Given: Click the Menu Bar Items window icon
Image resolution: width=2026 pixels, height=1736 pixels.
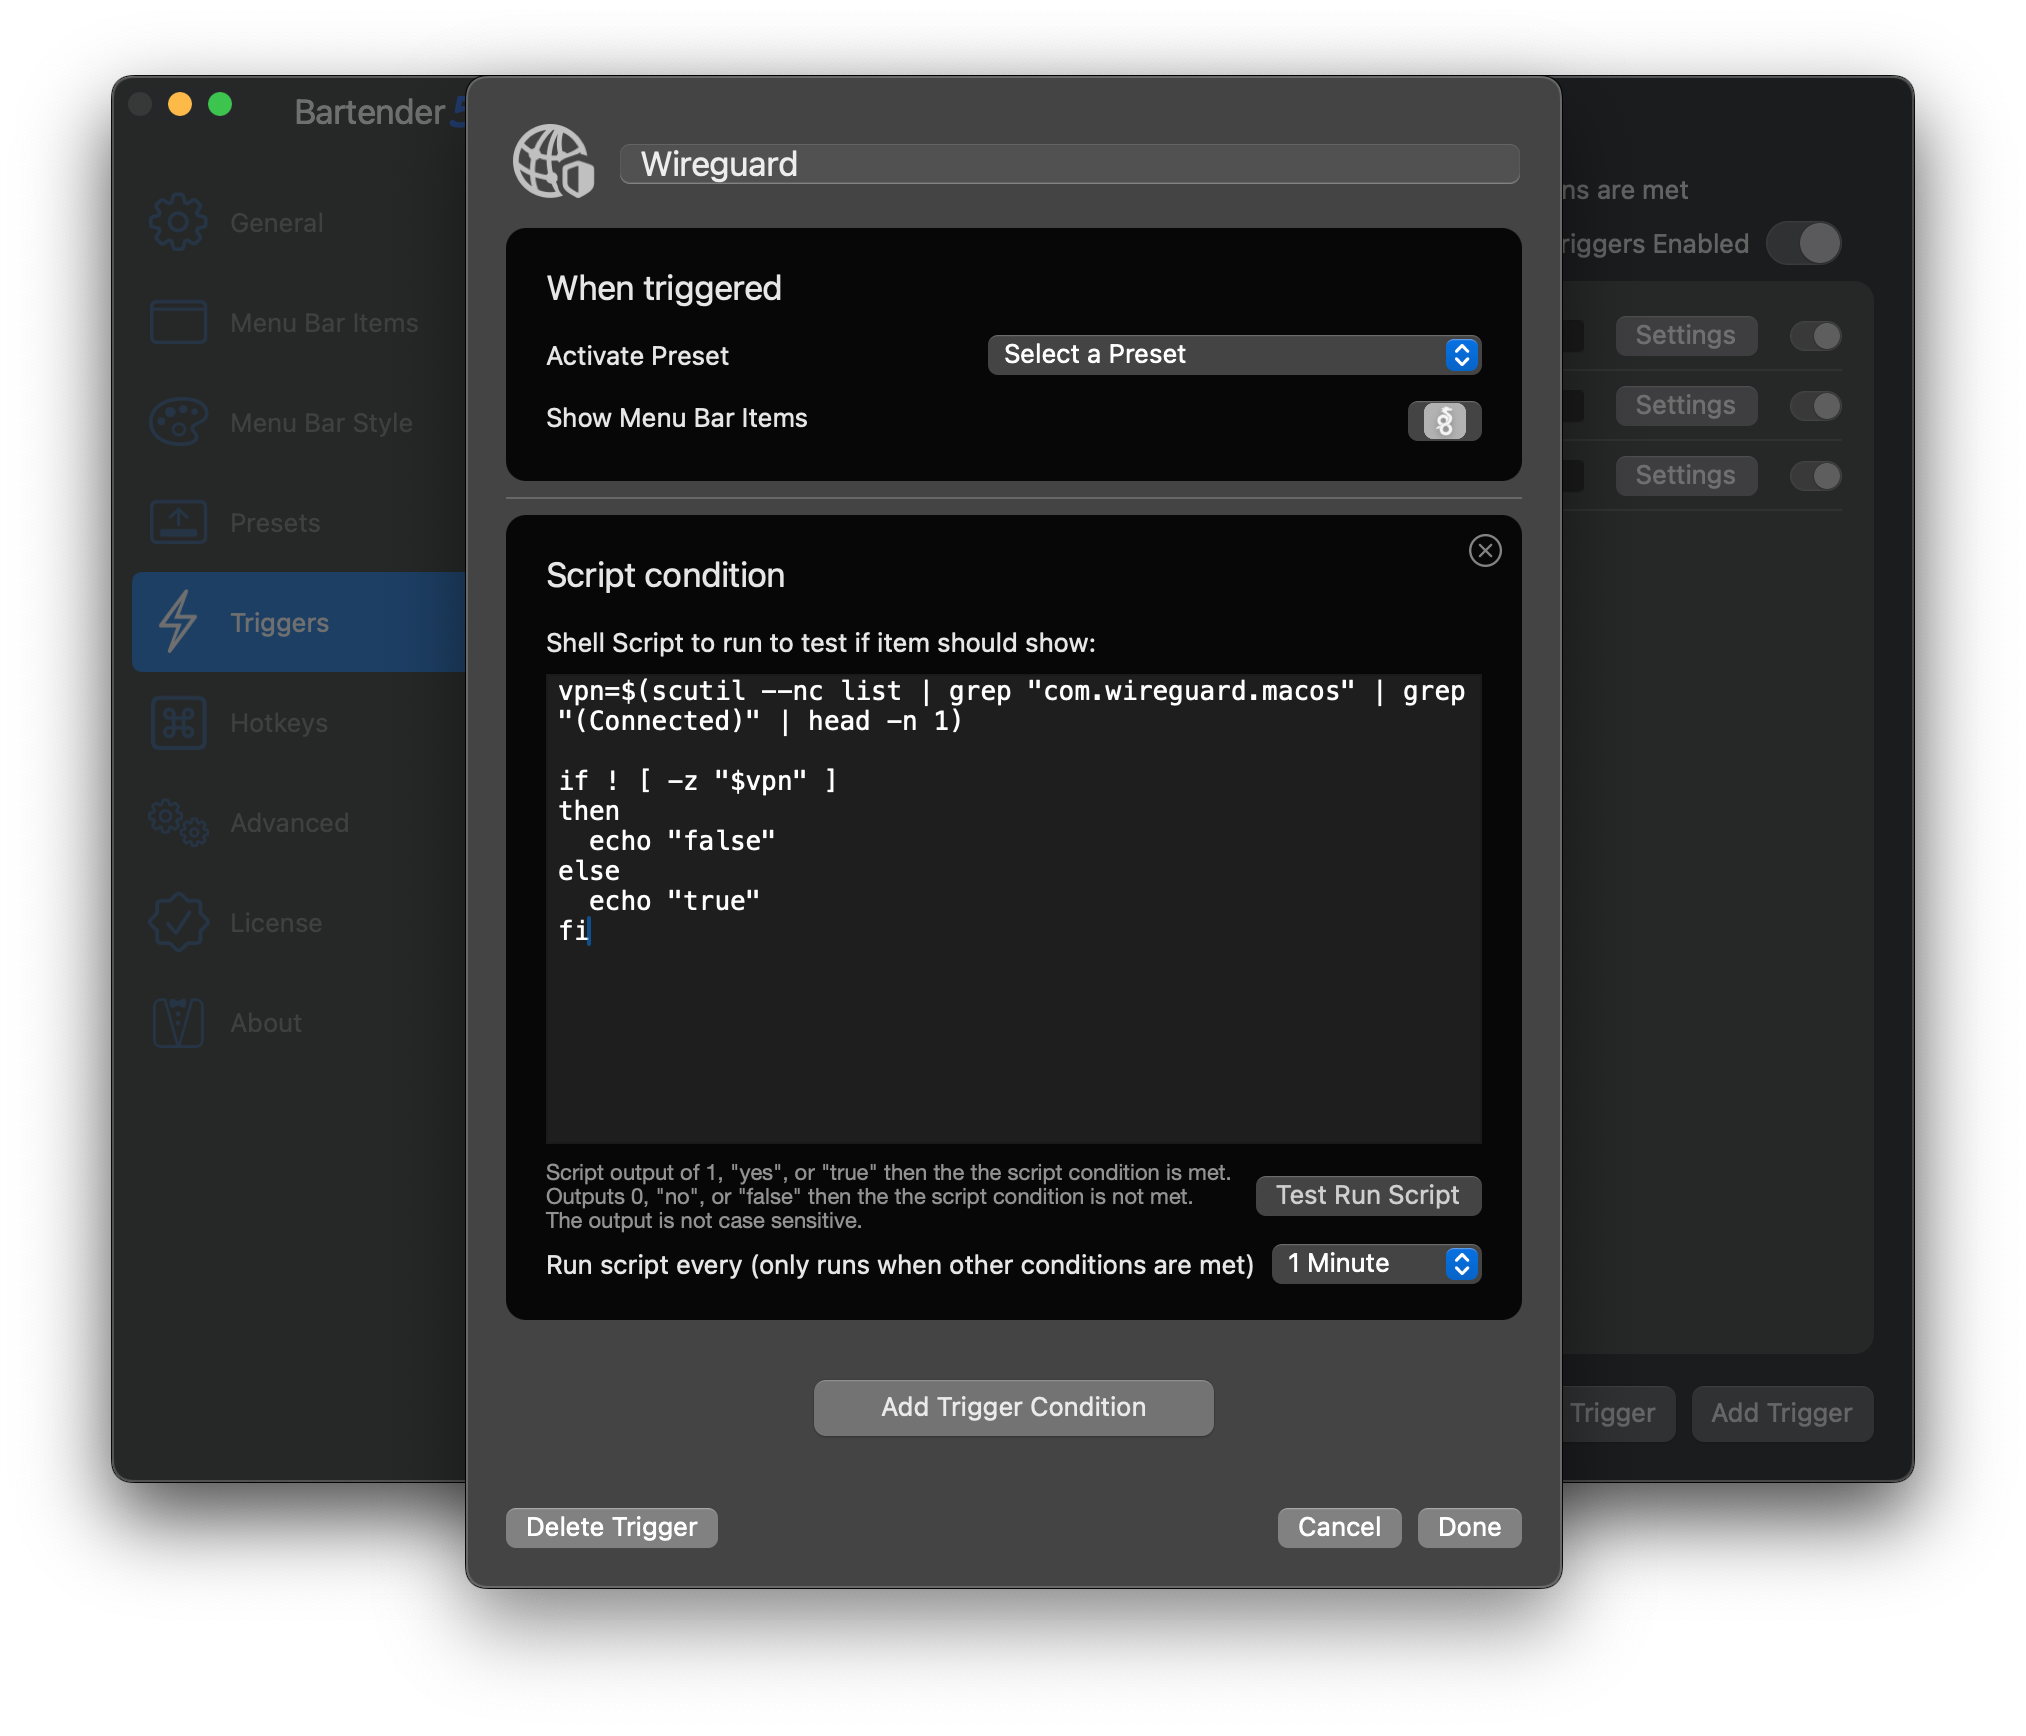Looking at the screenshot, I should pyautogui.click(x=178, y=322).
